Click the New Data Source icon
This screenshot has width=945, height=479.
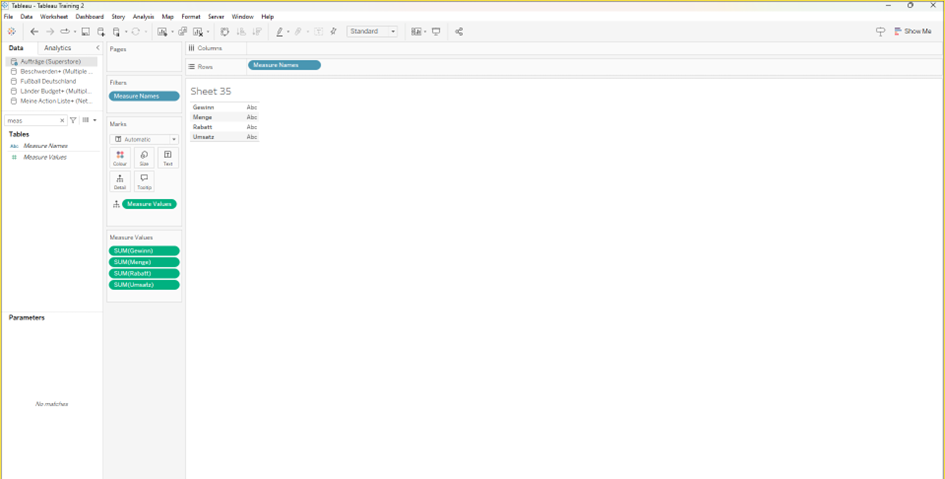[101, 31]
